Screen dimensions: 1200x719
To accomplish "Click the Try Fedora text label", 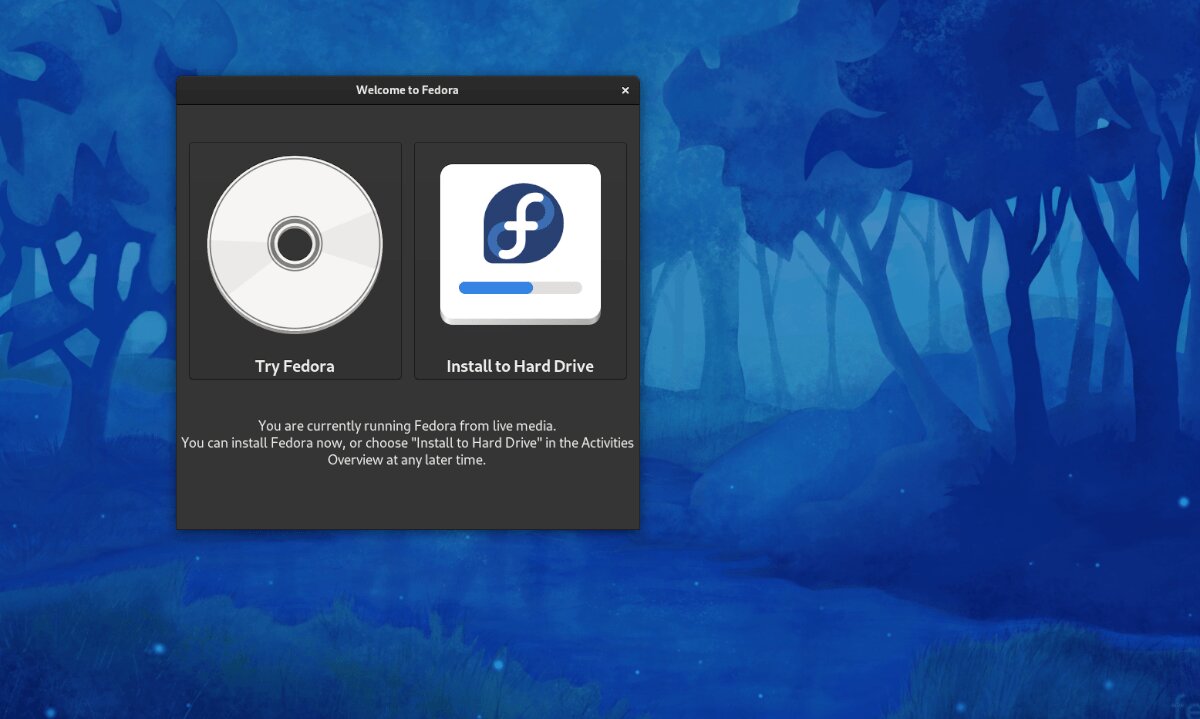I will pos(295,366).
